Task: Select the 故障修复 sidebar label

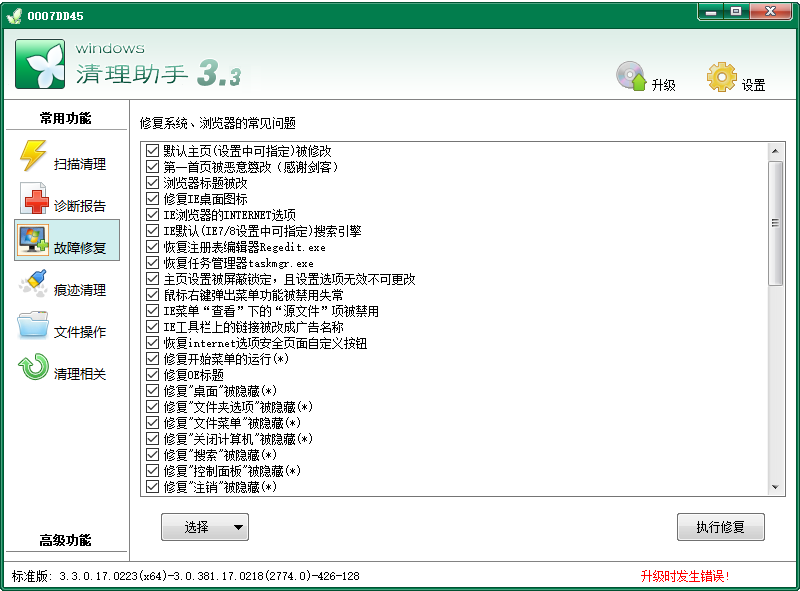Action: [x=80, y=248]
